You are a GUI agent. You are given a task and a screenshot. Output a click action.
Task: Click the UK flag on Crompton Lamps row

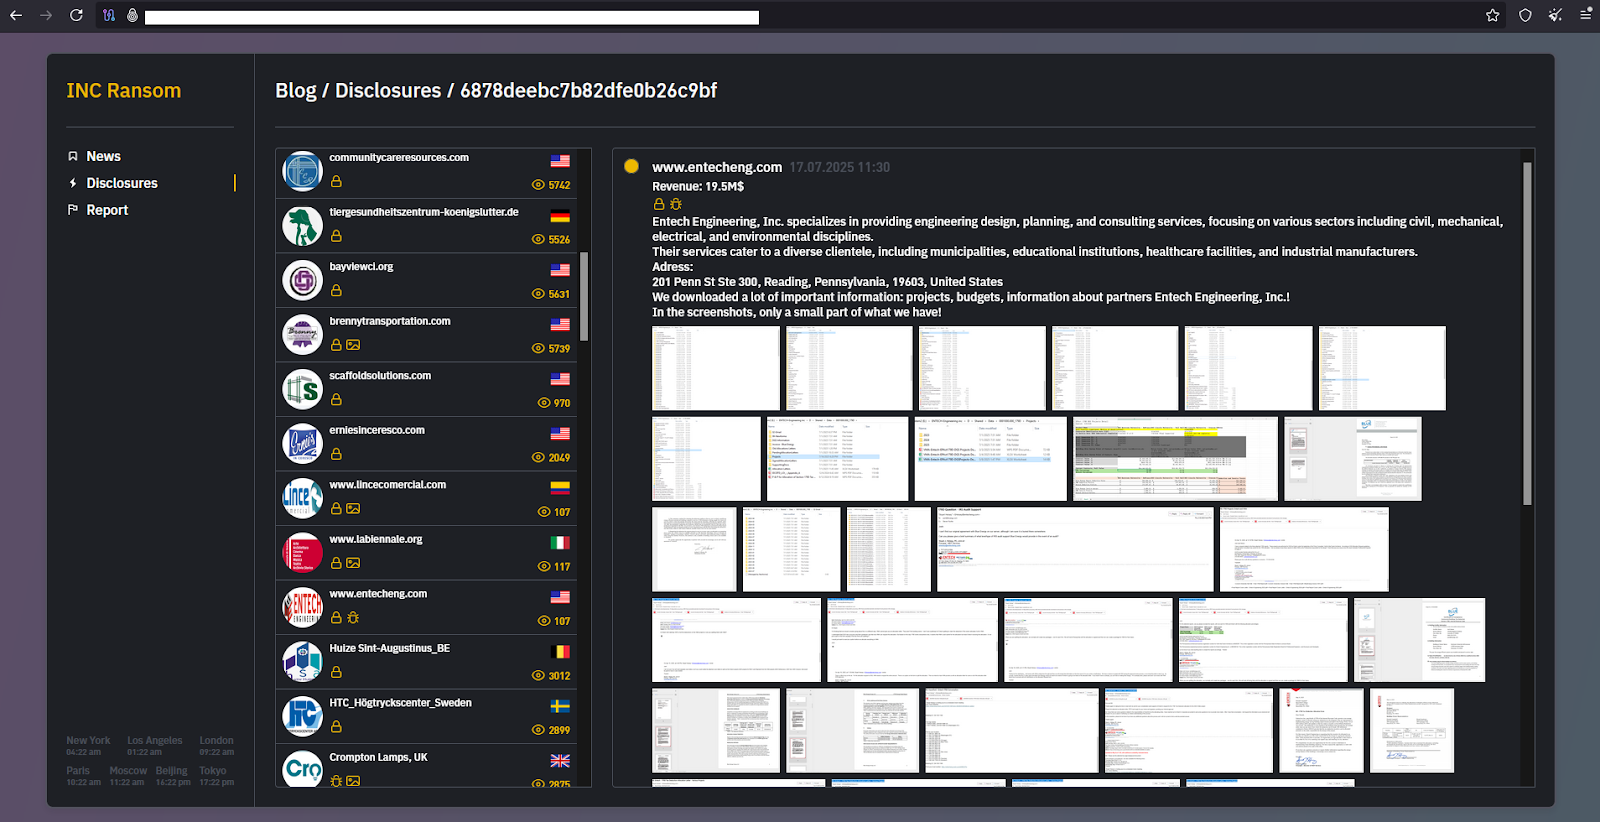point(560,761)
